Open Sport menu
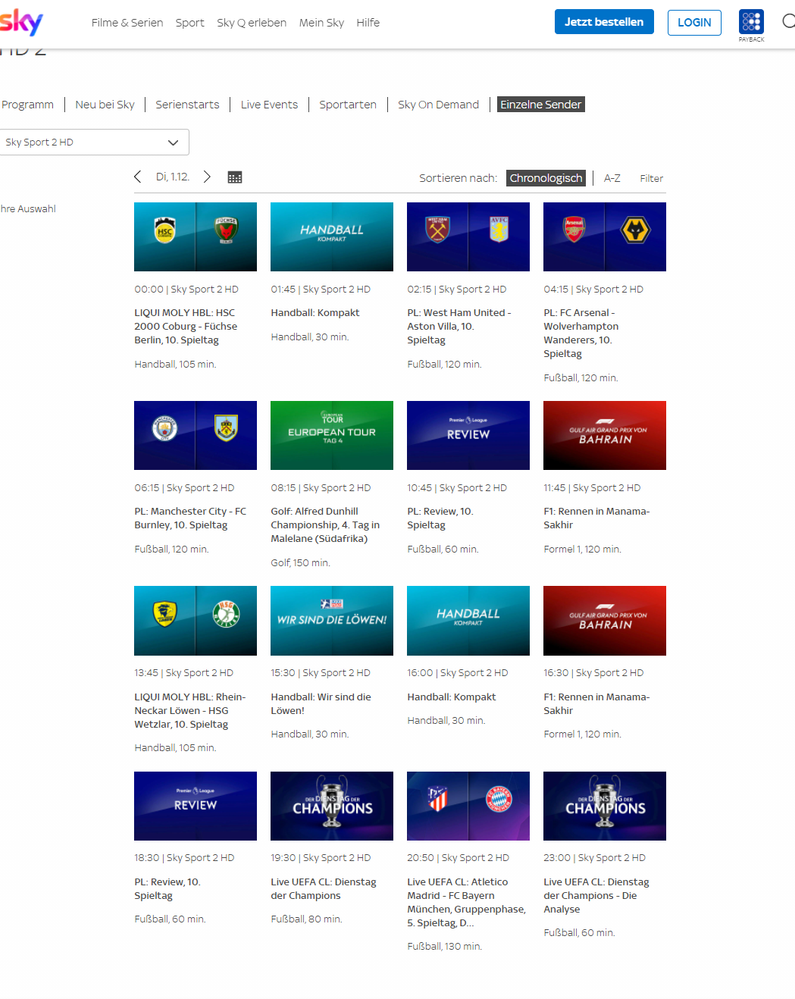The height and width of the screenshot is (999, 795). [190, 23]
